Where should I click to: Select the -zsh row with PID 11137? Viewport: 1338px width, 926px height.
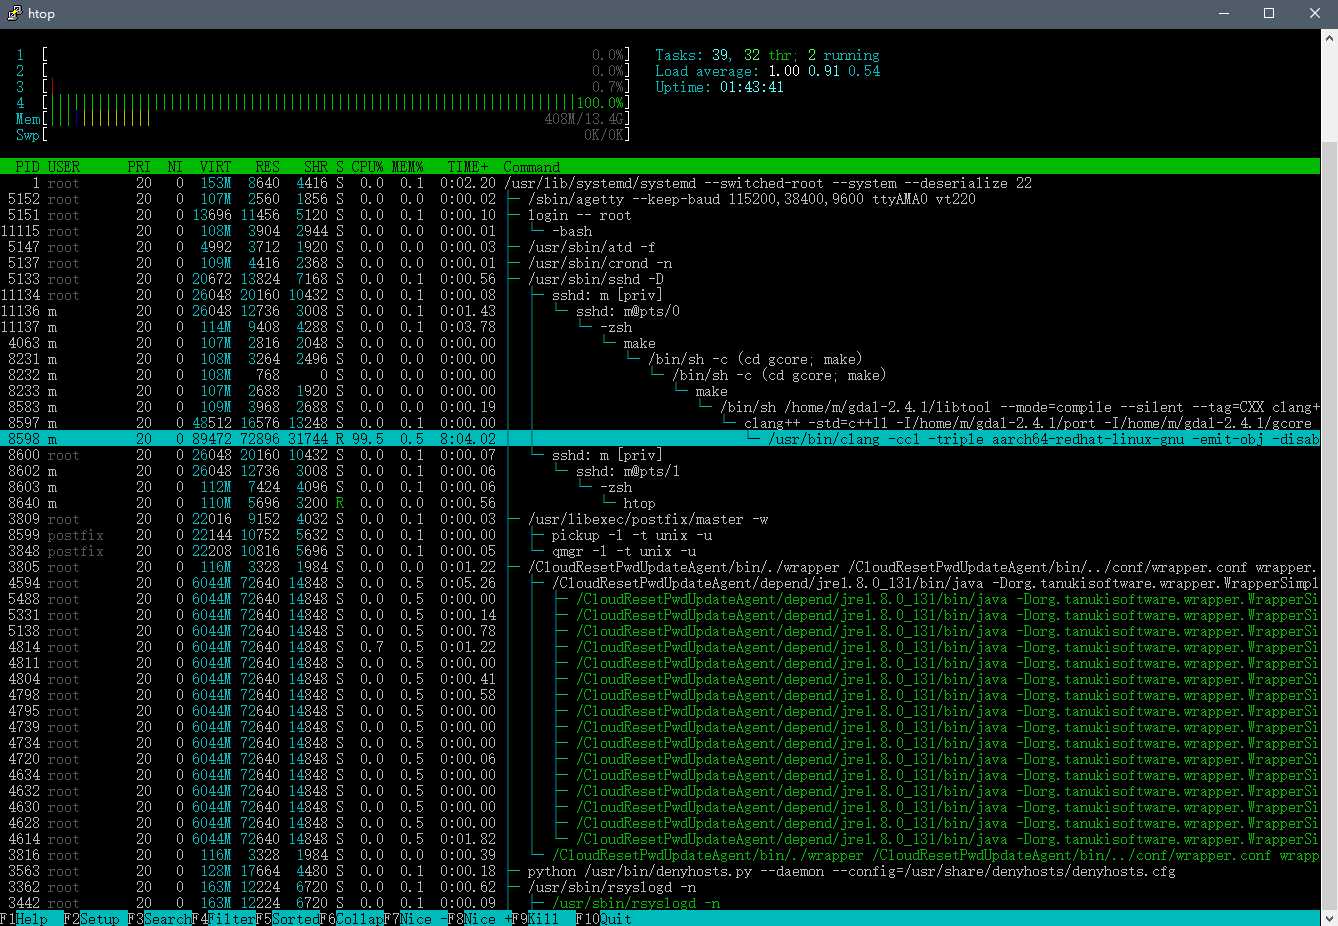tap(660, 327)
